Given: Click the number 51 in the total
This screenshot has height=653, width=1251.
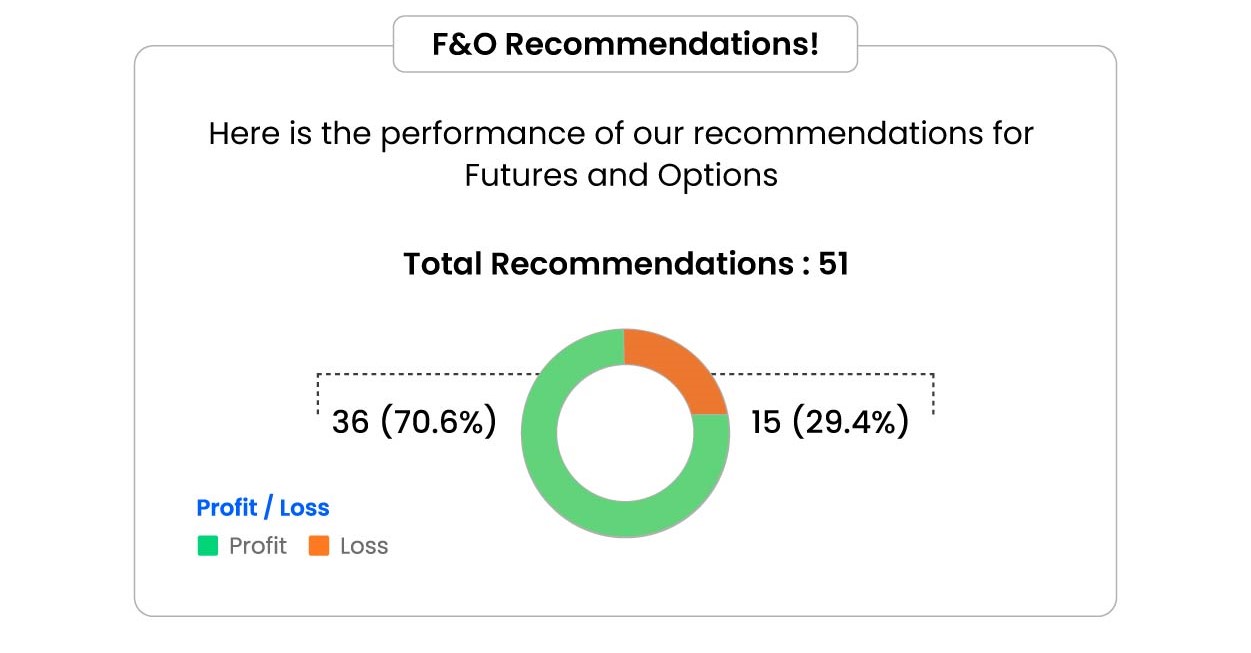Looking at the screenshot, I should [833, 264].
